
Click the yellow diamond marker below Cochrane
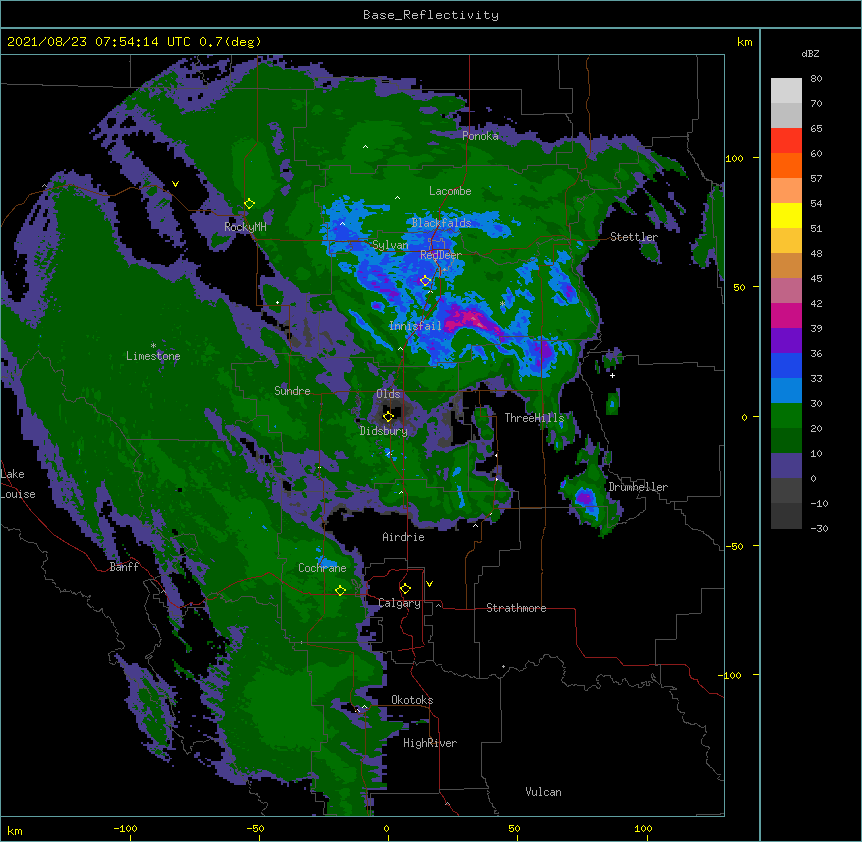[340, 591]
